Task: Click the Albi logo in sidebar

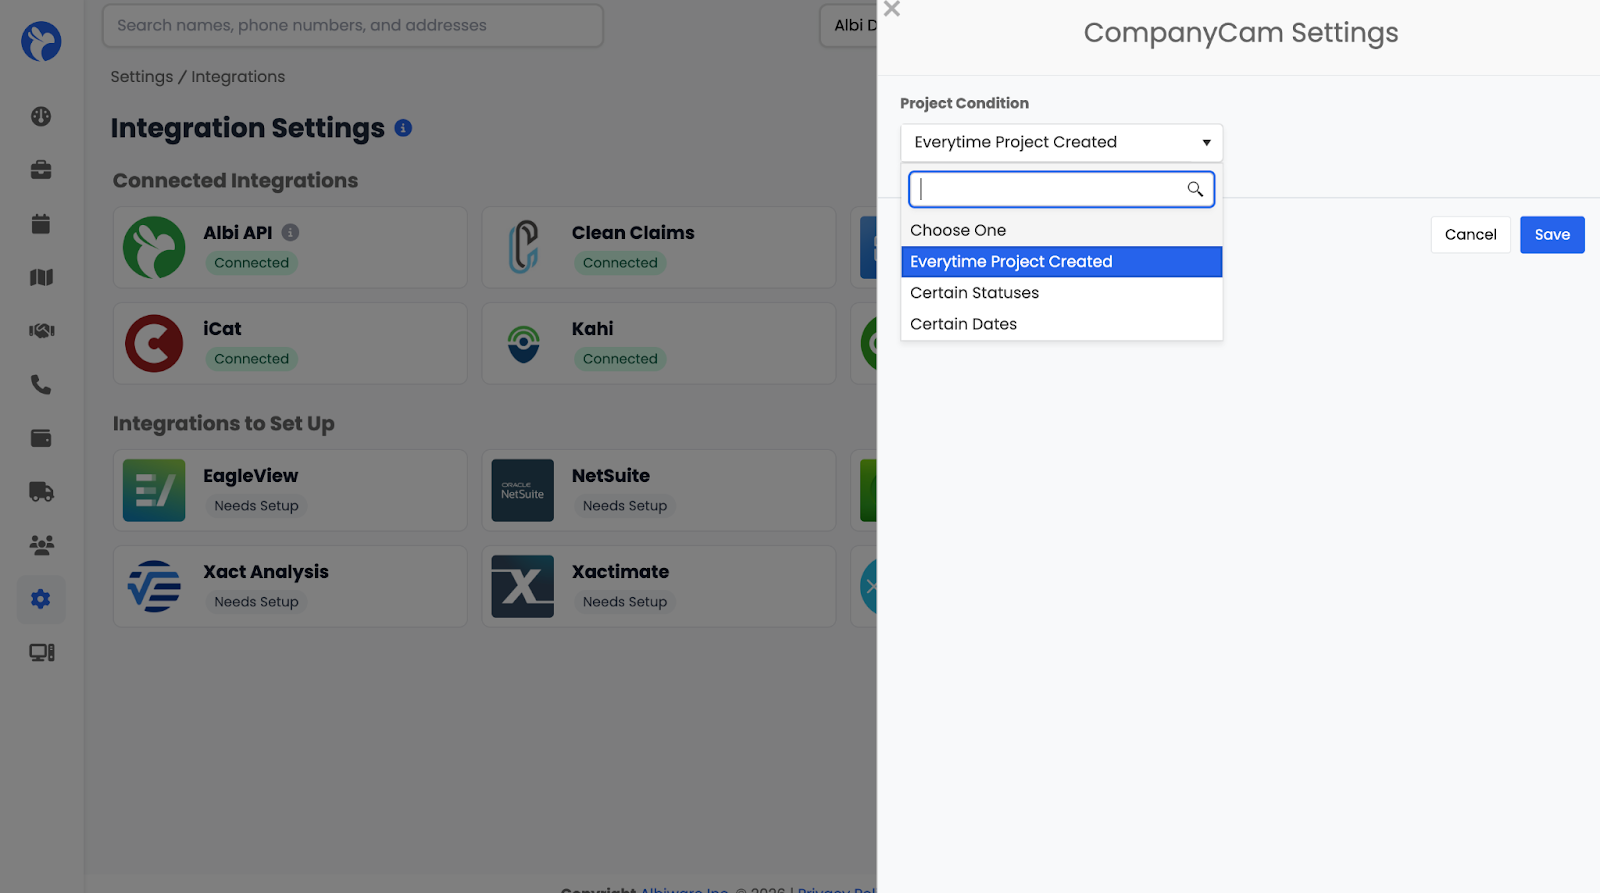Action: point(41,41)
